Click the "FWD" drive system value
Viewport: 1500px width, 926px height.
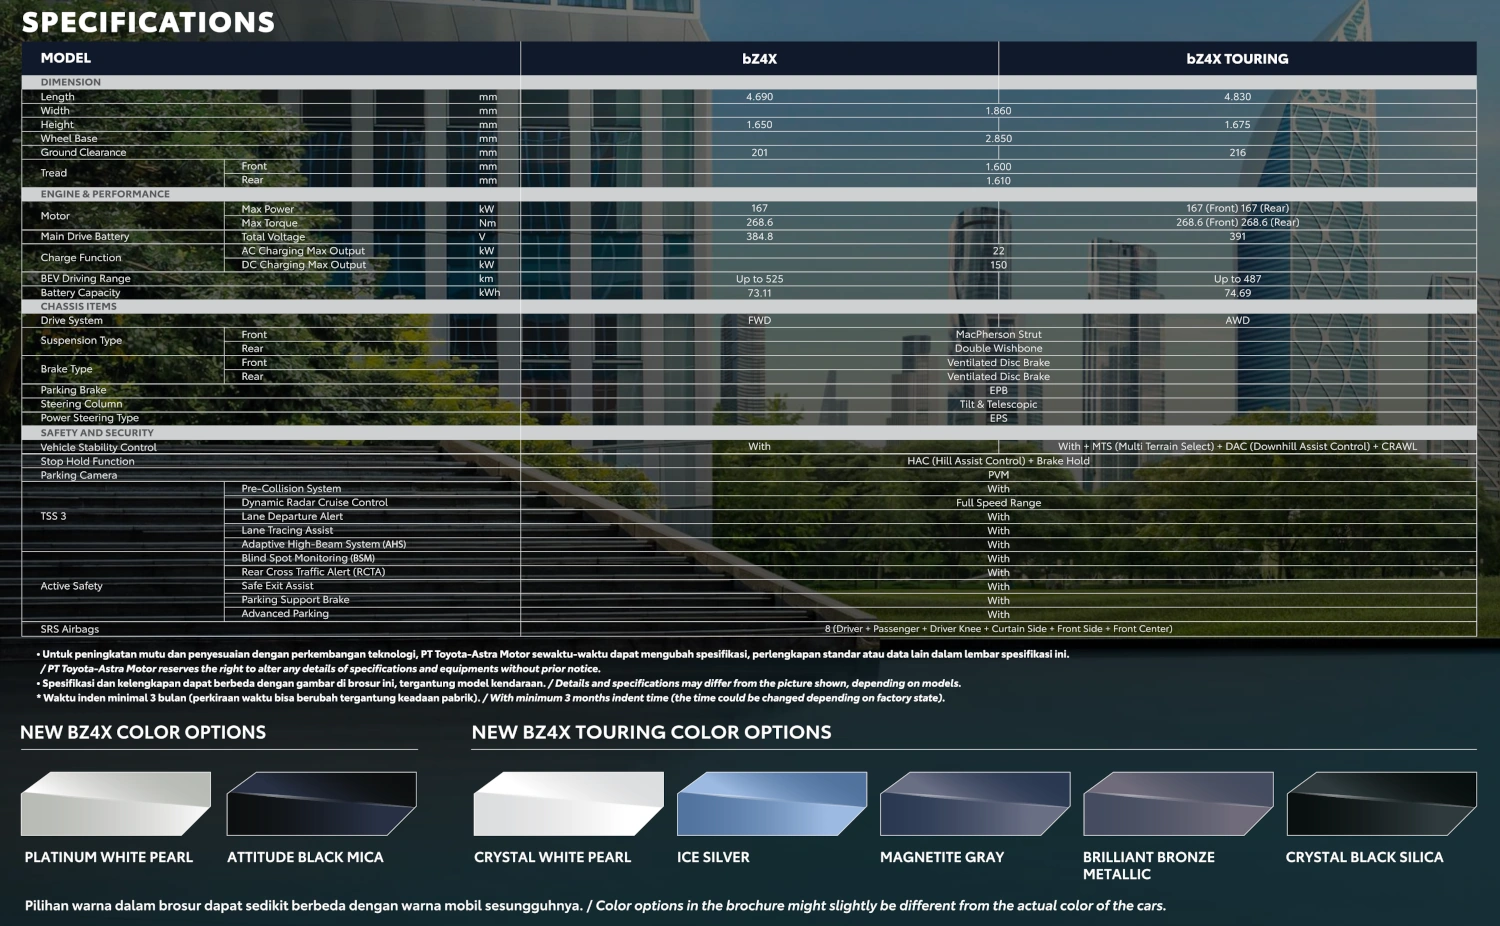(760, 321)
